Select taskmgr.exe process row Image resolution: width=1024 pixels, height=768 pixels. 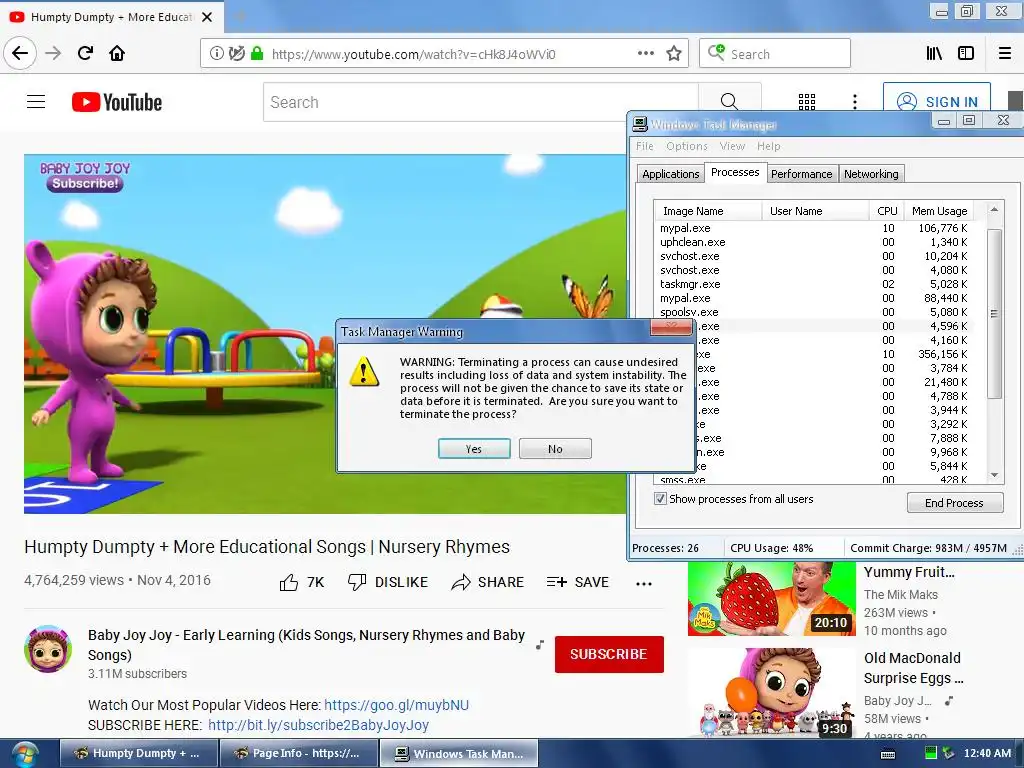pos(813,284)
